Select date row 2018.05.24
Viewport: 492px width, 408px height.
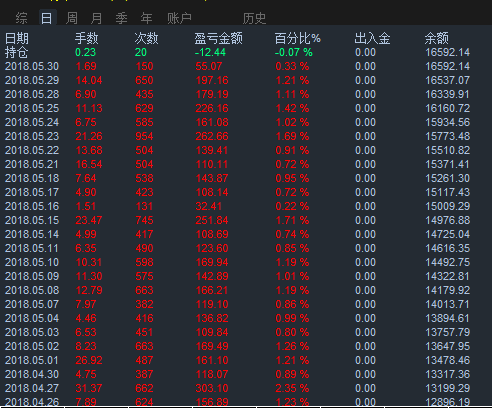tap(32, 122)
